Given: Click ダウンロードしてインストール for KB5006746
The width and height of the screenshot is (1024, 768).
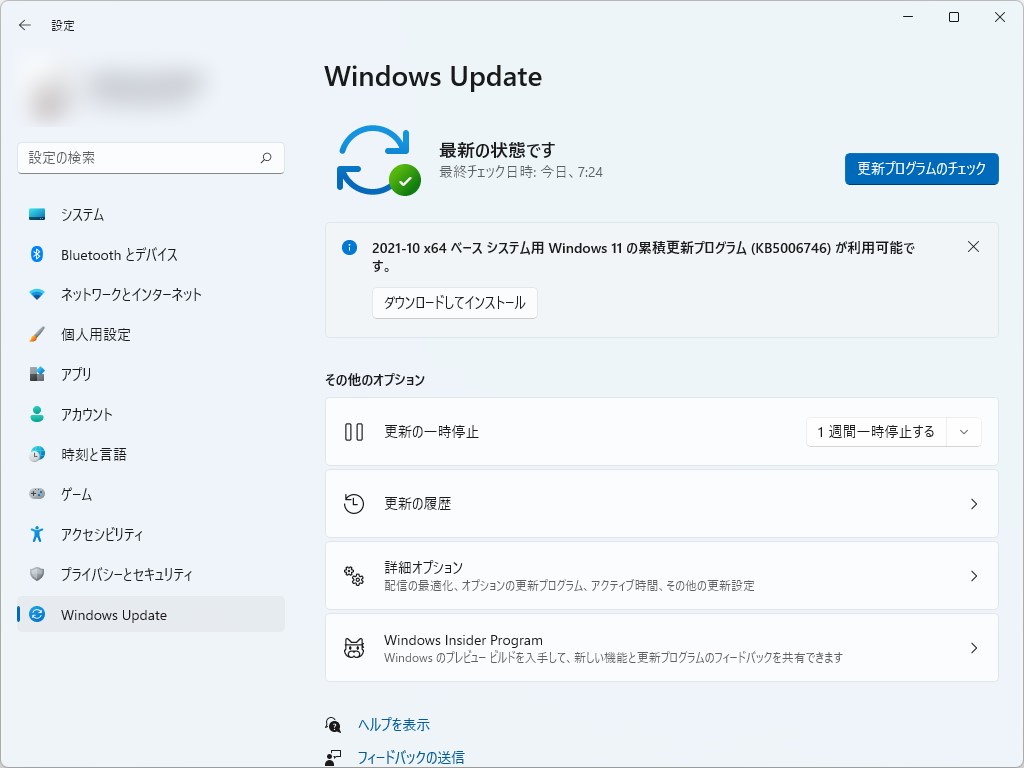Looking at the screenshot, I should click(x=455, y=303).
